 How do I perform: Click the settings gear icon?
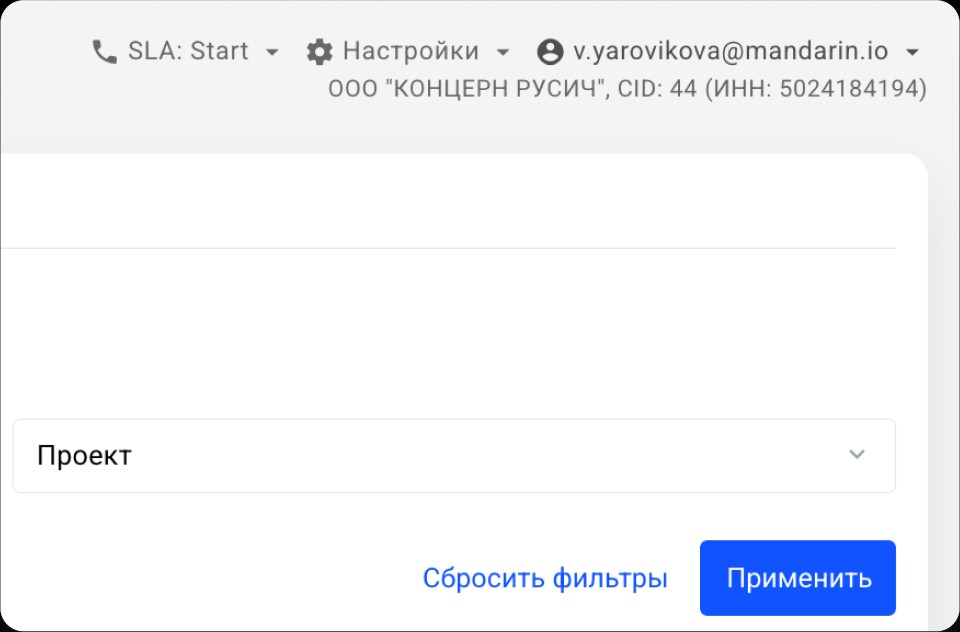(x=318, y=52)
